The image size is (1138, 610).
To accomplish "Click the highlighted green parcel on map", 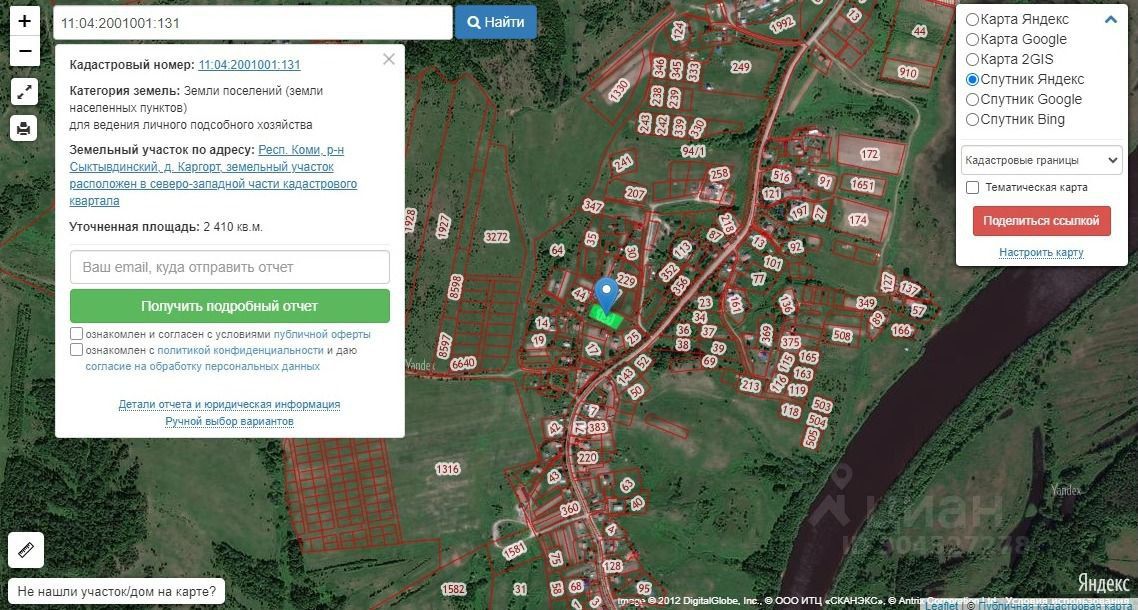I will [x=605, y=317].
